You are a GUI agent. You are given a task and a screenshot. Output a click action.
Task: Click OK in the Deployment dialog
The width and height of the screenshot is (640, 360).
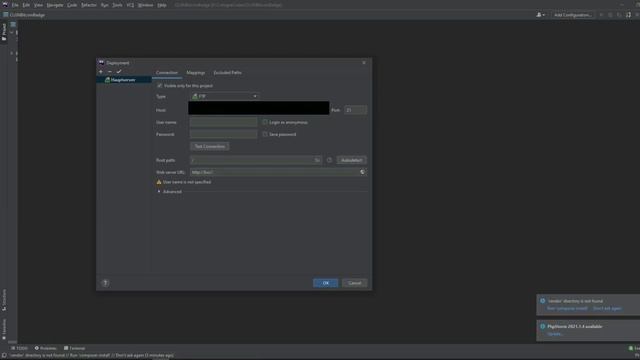[x=326, y=283]
